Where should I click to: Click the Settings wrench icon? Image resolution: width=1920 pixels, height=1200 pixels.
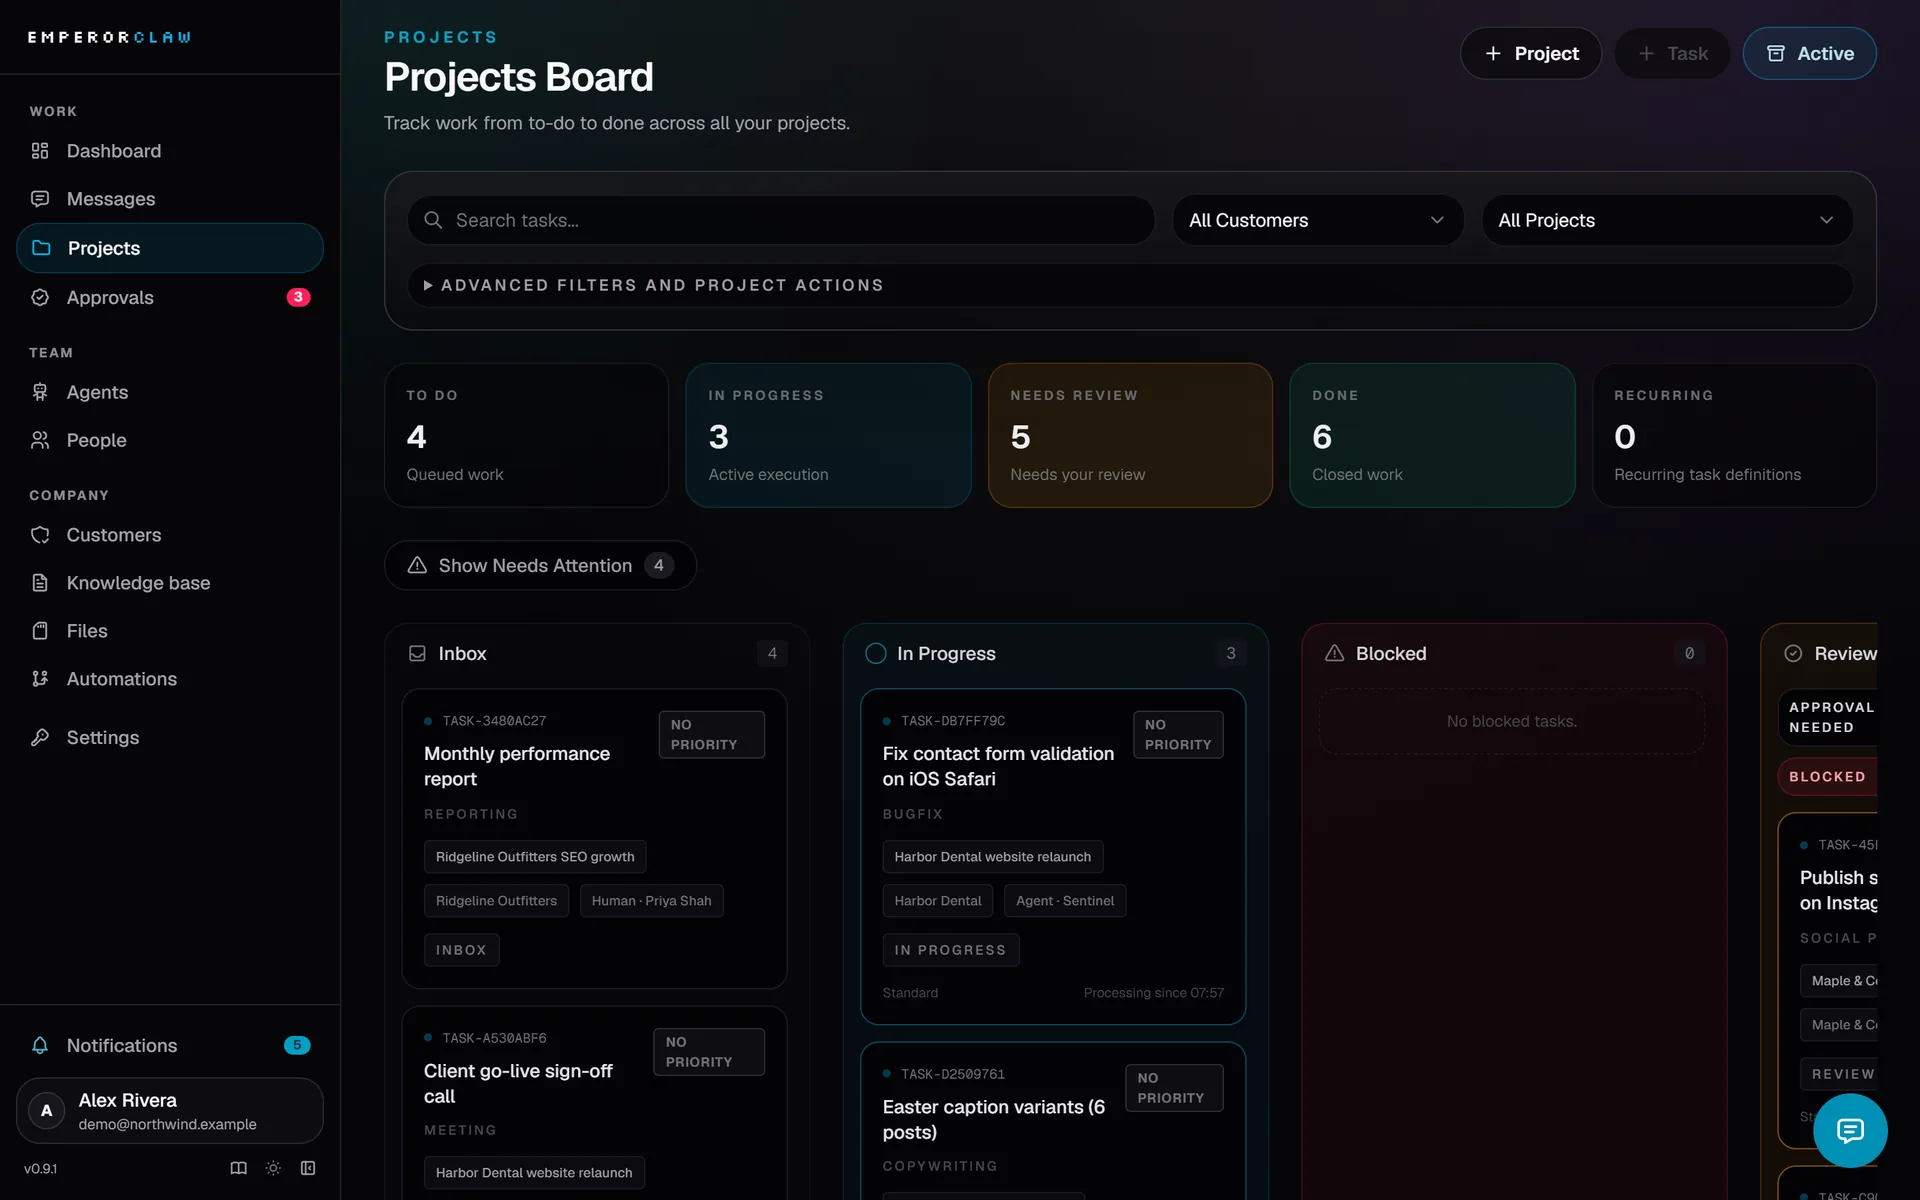click(x=40, y=737)
